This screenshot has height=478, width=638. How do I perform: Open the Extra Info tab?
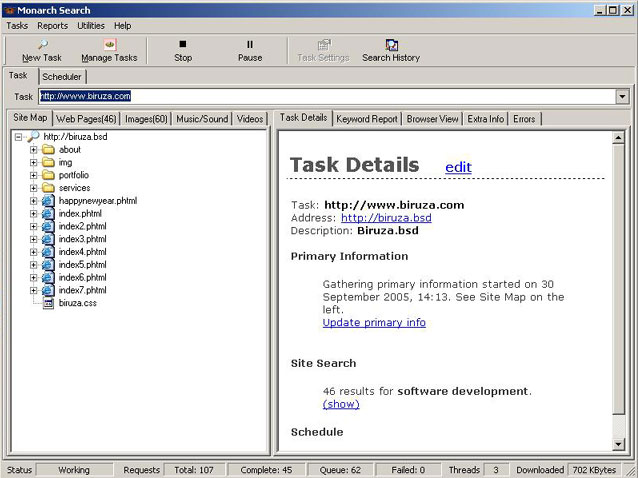485,119
